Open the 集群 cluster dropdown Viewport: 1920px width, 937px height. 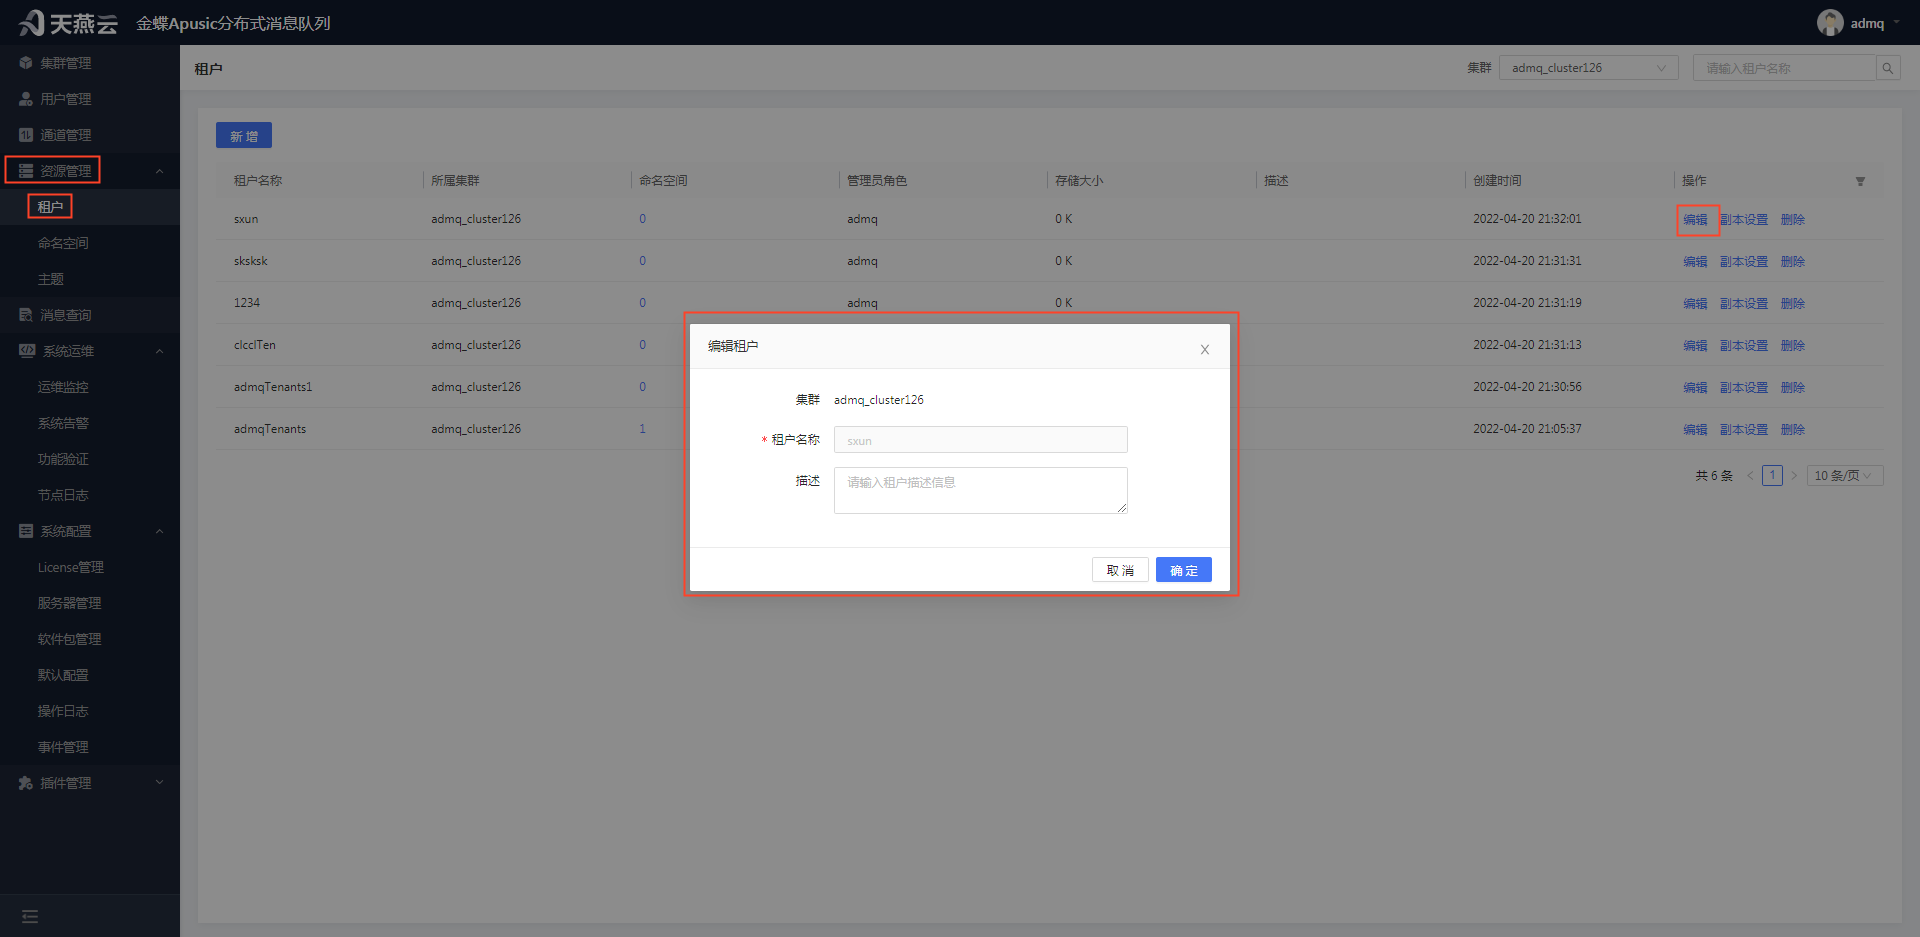(x=1588, y=68)
